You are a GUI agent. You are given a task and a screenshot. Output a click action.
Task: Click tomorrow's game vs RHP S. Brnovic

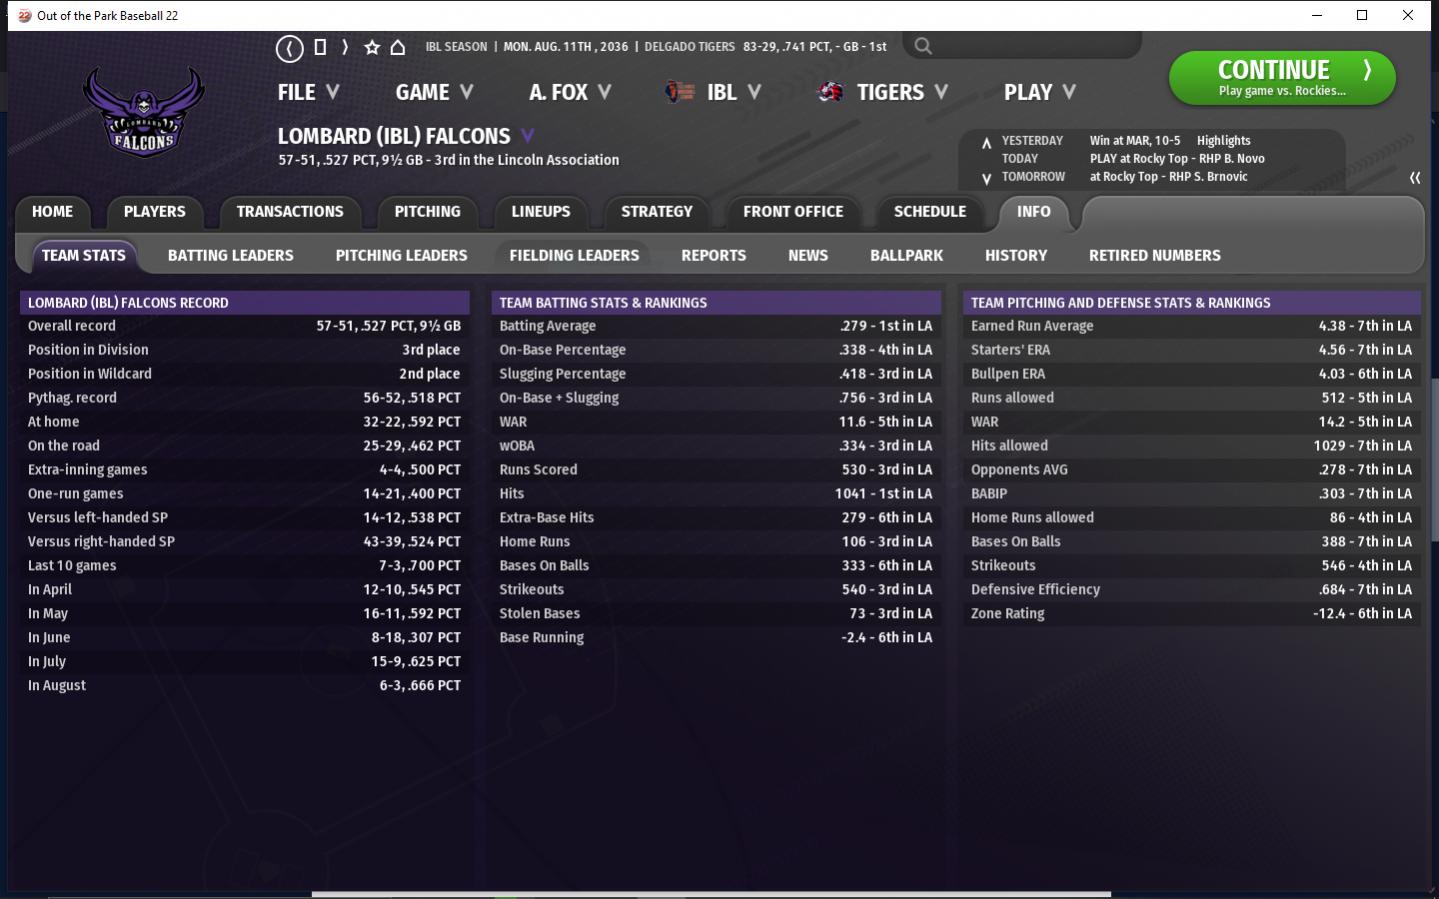tap(1169, 177)
